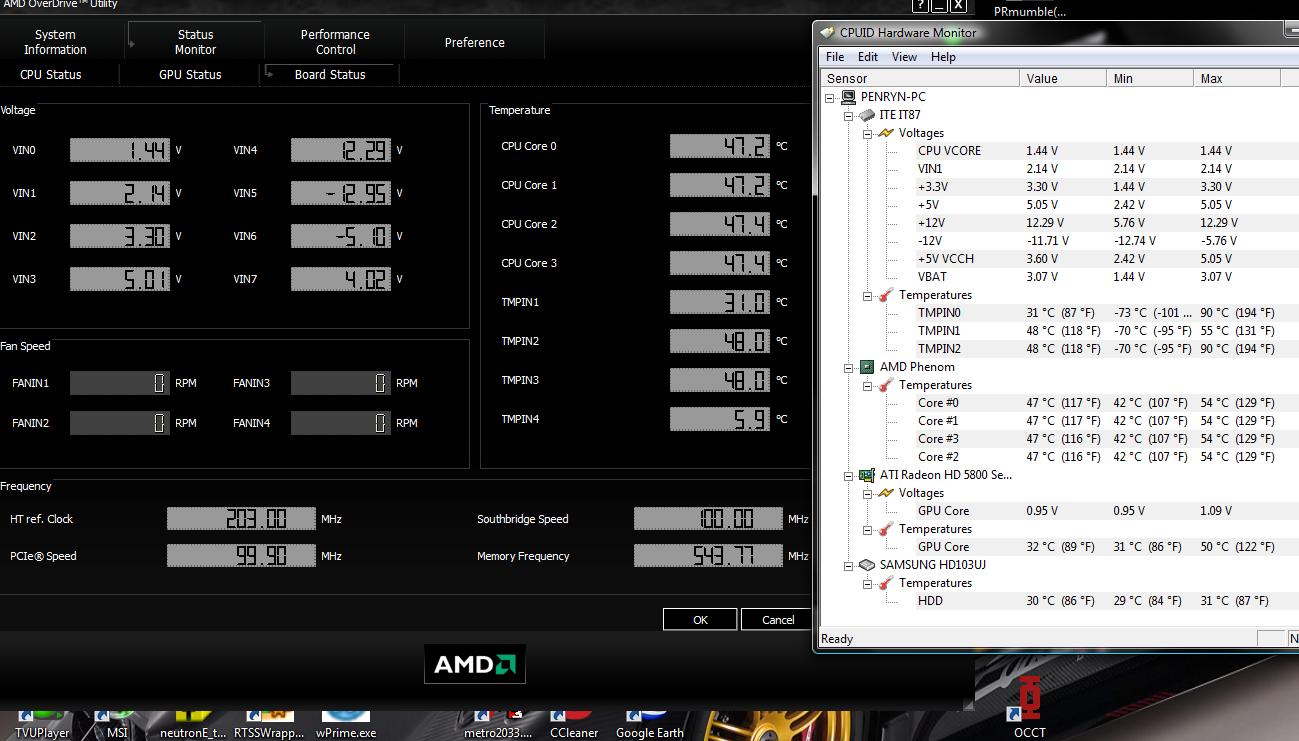Screen dimensions: 1299x741
Task: Open the File menu in Hardware Monitor
Action: point(835,57)
